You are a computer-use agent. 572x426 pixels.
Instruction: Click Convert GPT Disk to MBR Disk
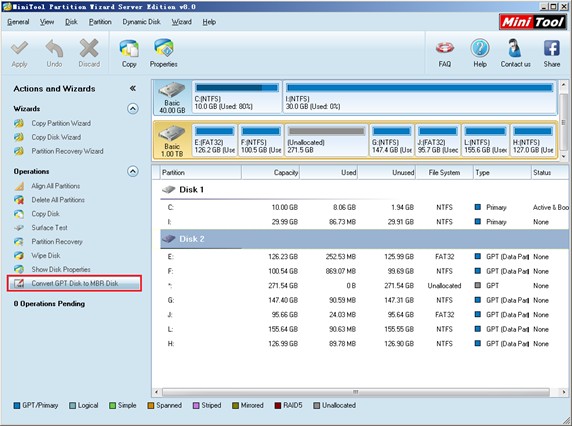pos(74,283)
